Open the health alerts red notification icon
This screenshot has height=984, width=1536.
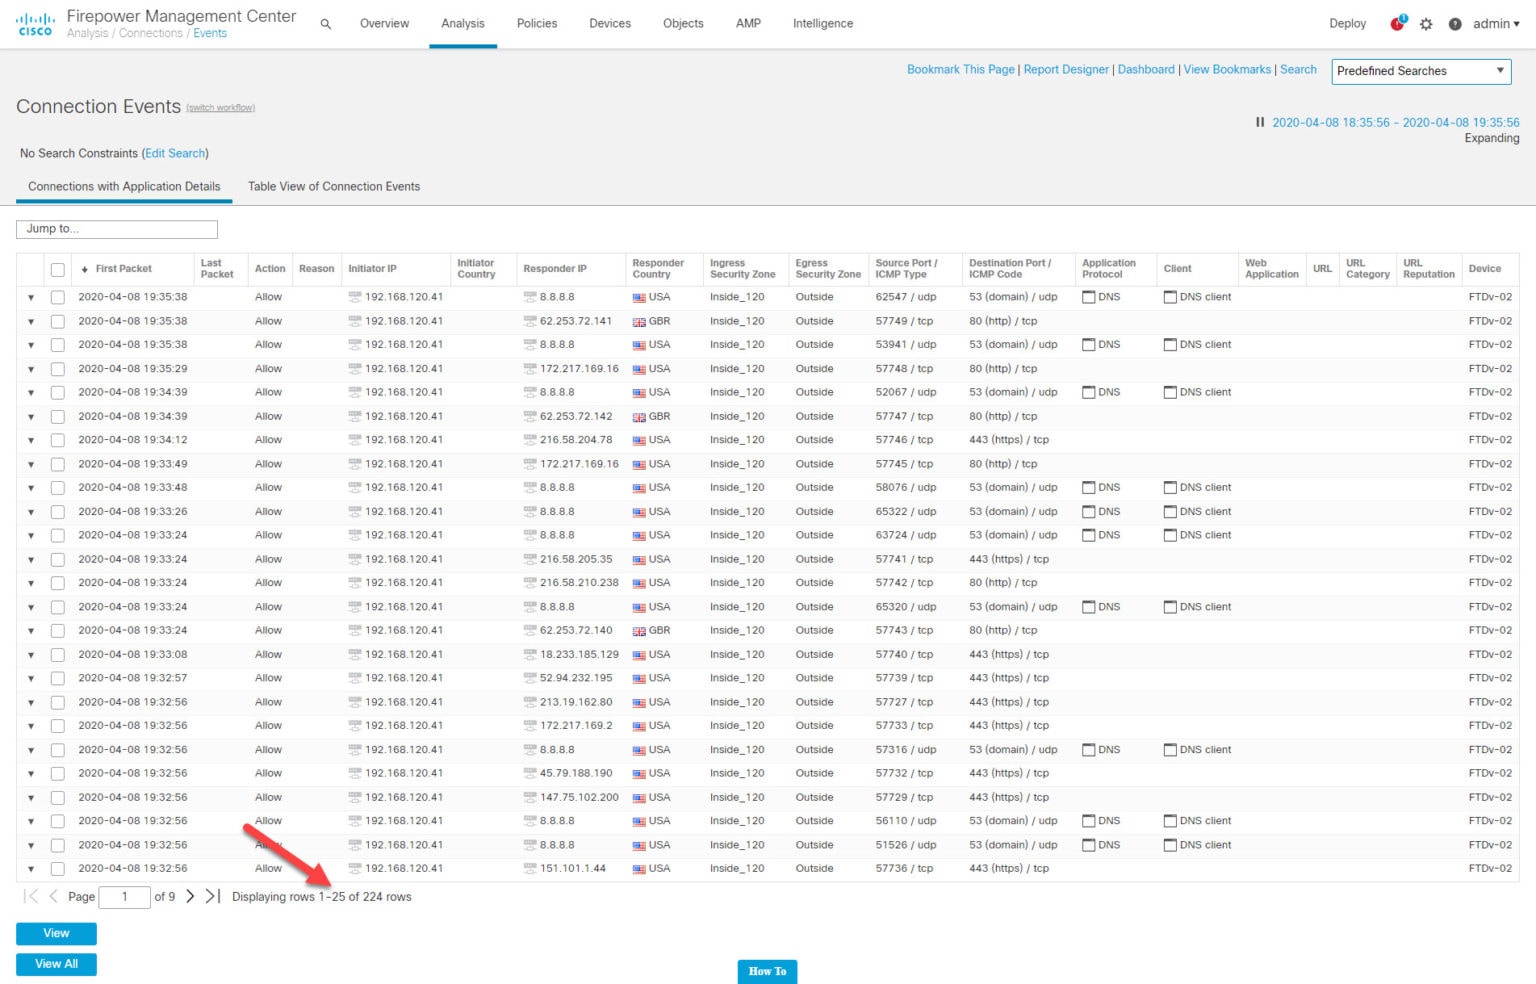[x=1396, y=23]
